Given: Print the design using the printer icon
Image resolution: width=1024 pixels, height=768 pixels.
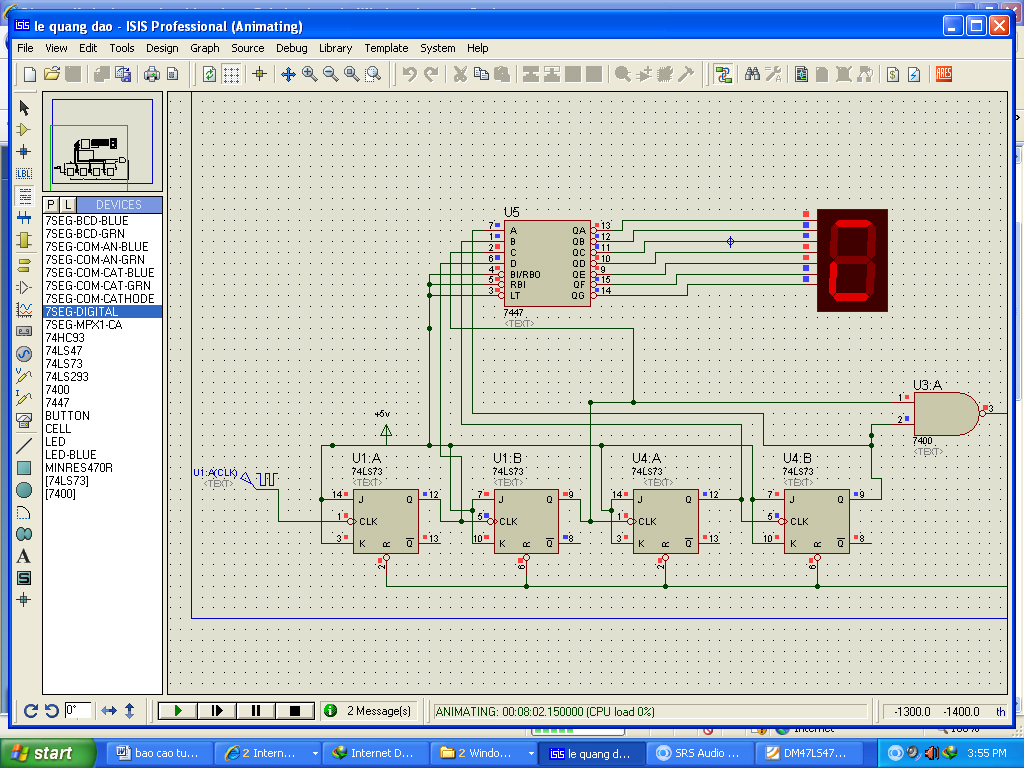Looking at the screenshot, I should (x=152, y=74).
